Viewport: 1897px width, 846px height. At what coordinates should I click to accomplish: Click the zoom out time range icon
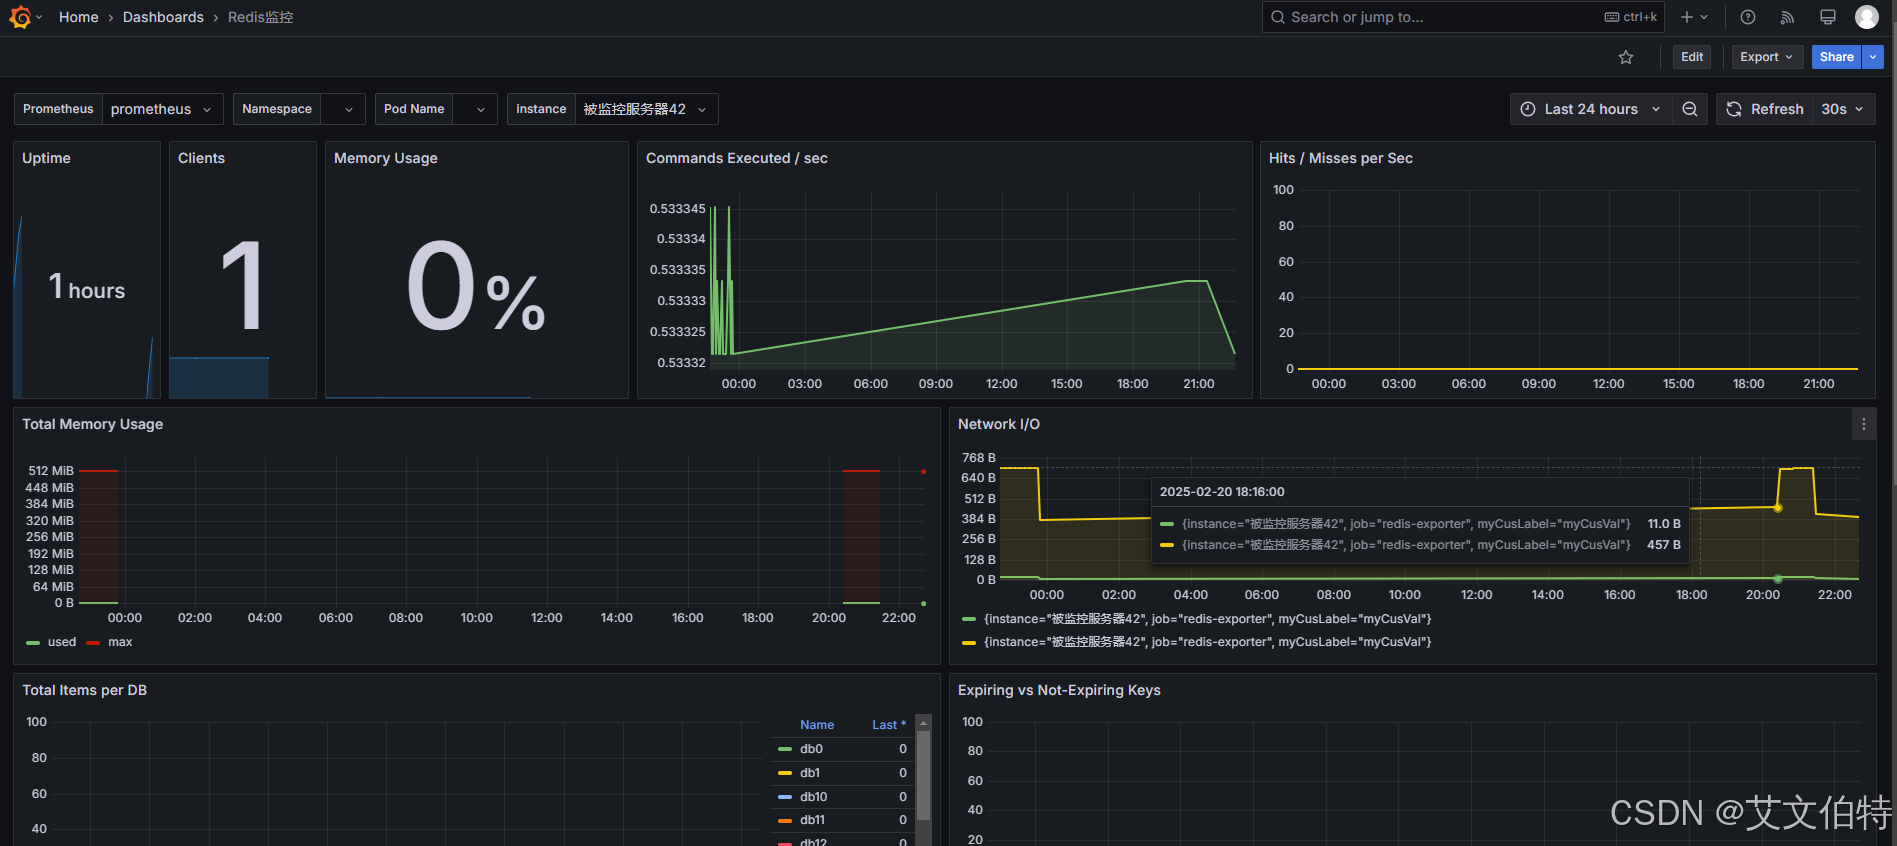pyautogui.click(x=1690, y=109)
